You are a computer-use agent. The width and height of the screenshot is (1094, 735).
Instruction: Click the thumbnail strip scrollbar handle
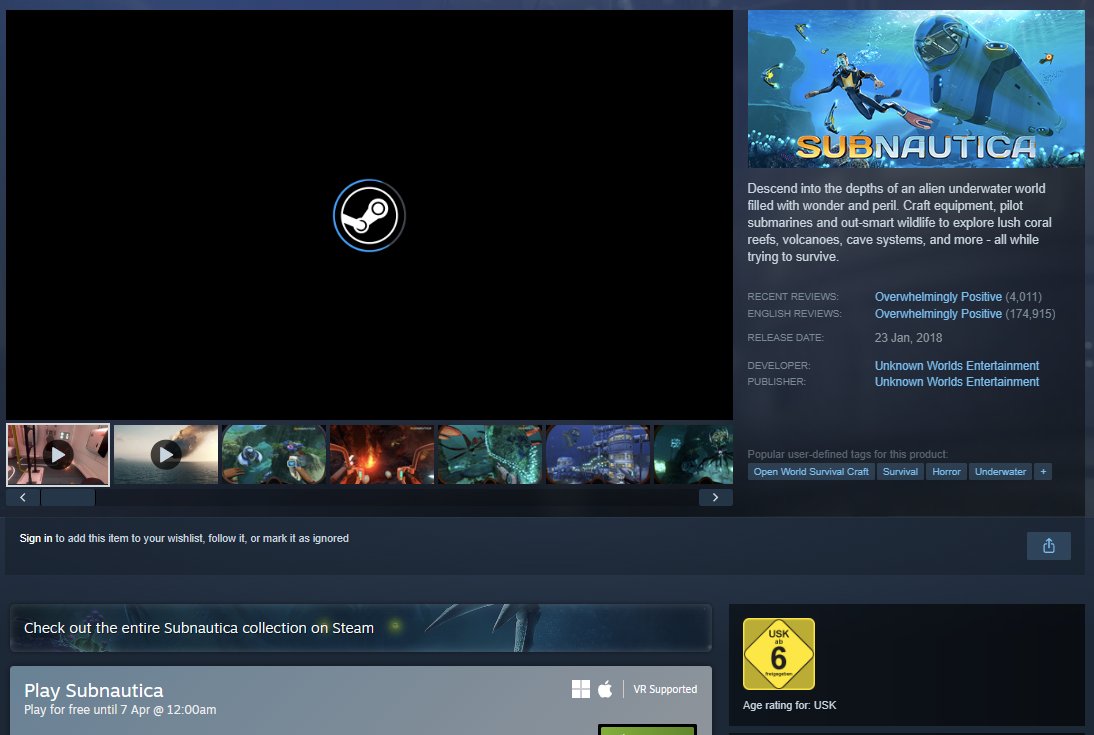(x=68, y=498)
